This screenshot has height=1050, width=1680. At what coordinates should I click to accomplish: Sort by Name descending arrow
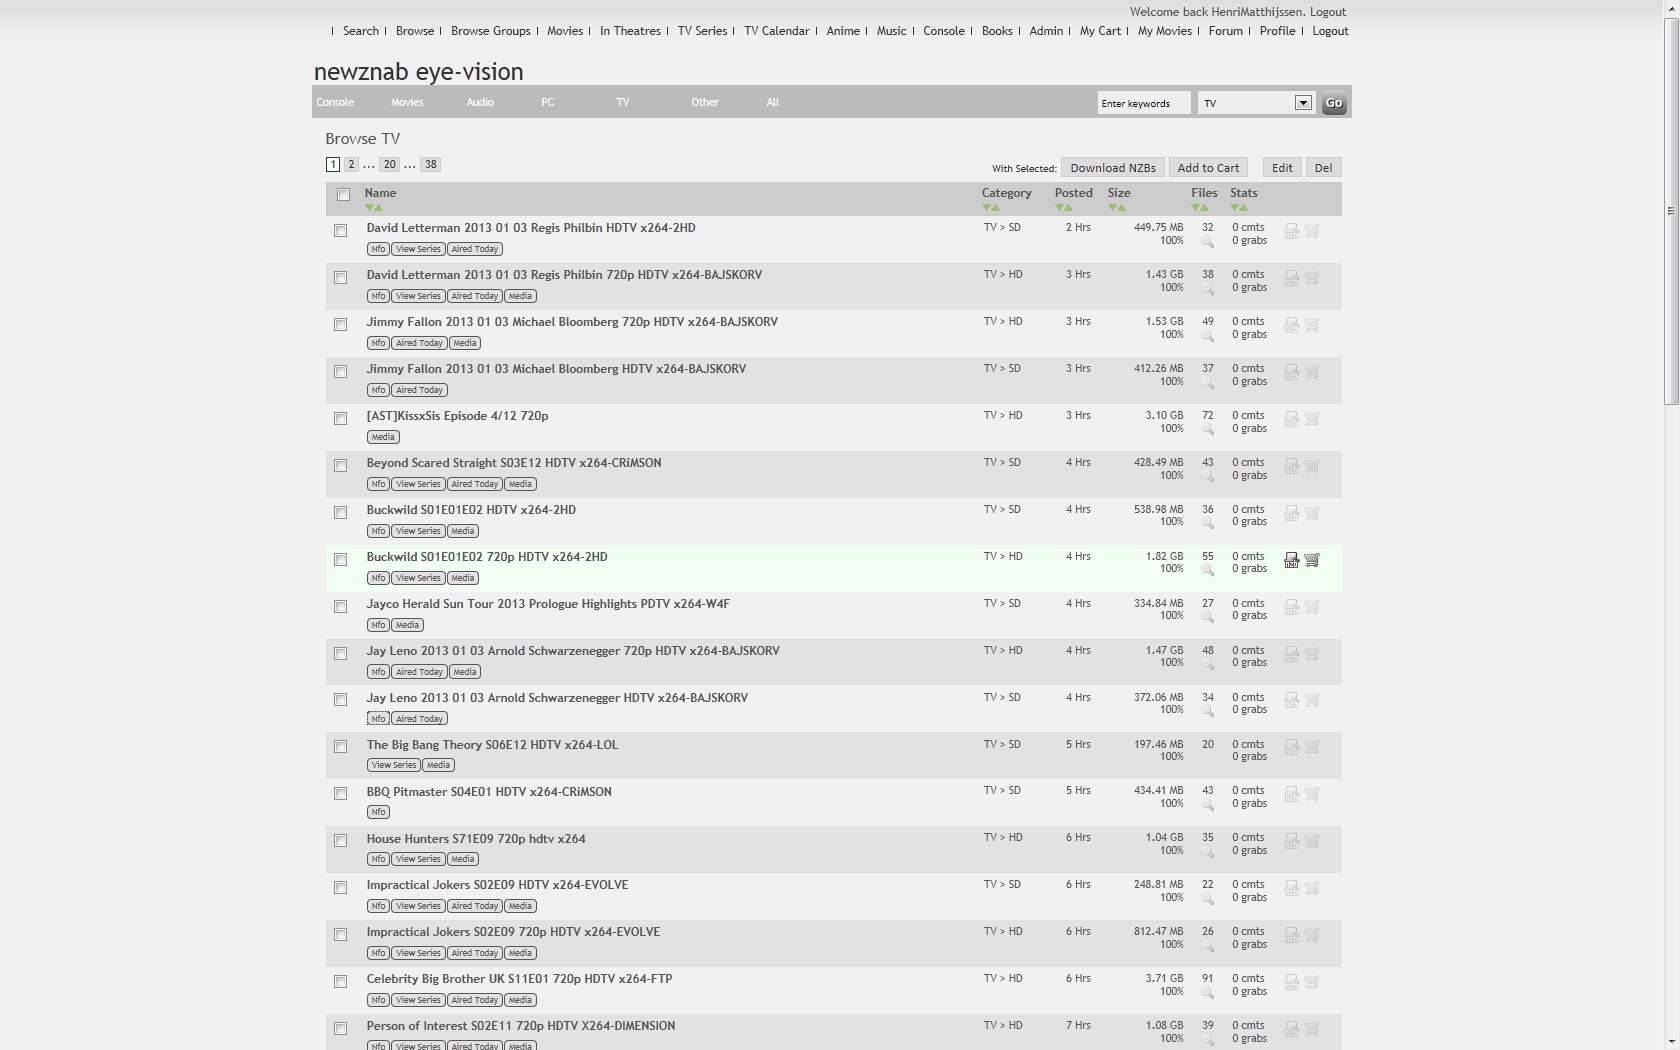[x=370, y=208]
